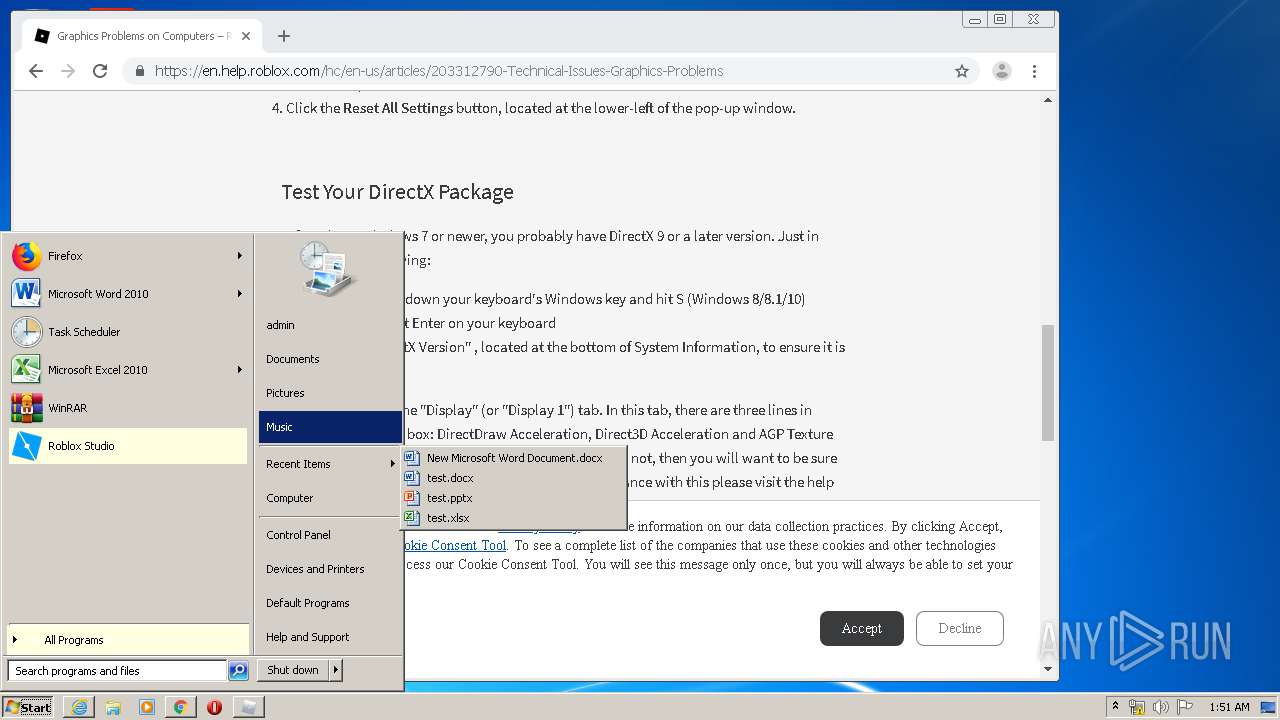This screenshot has height=720, width=1280.
Task: Click the user account picture icon
Action: point(328,268)
